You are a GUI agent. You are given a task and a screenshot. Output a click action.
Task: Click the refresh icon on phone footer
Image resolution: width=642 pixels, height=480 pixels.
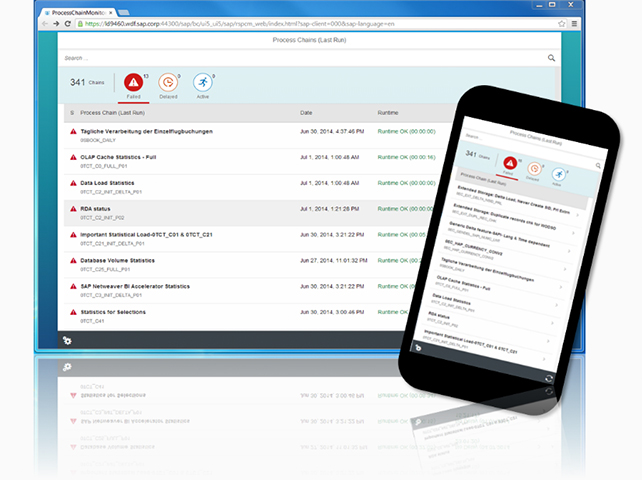549,378
